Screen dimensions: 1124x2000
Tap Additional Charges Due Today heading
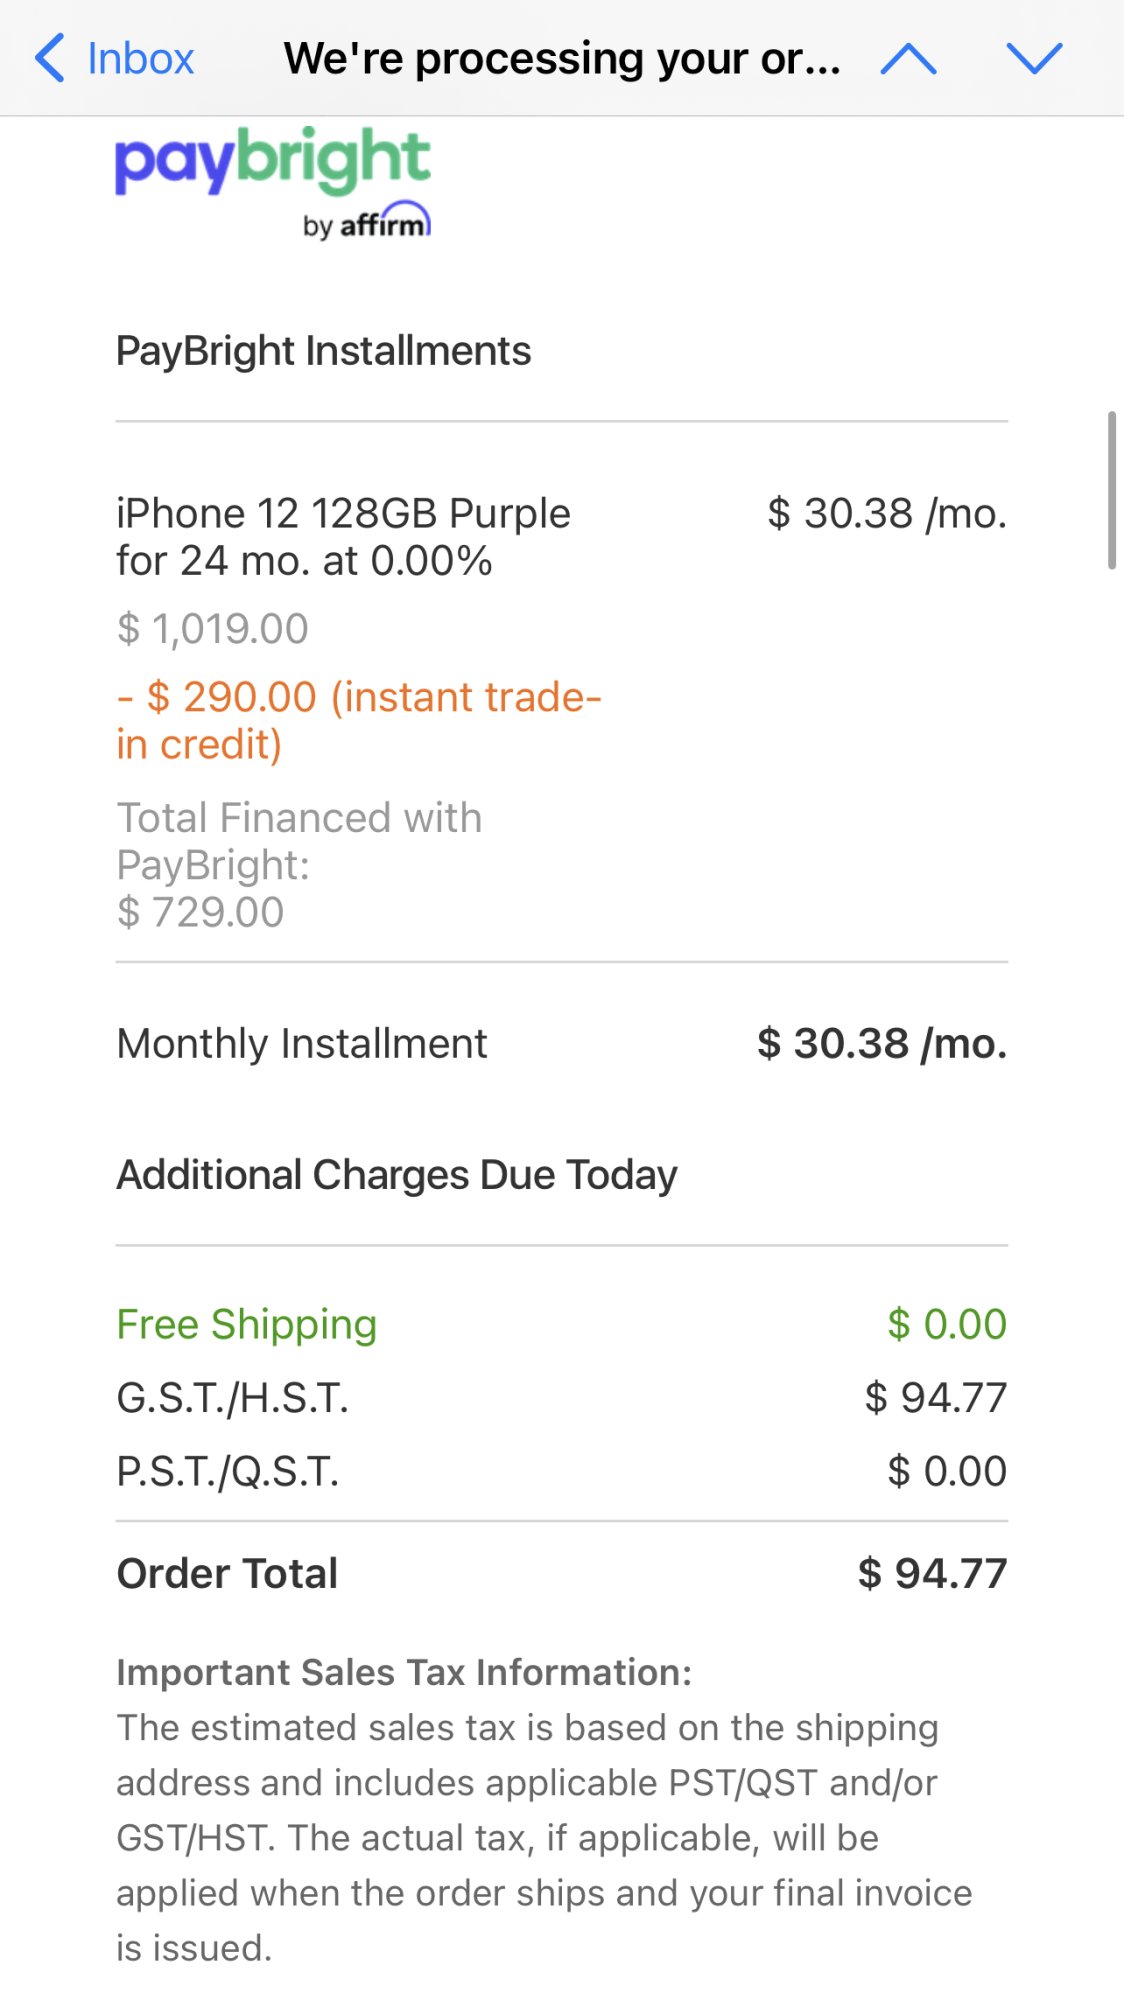coord(397,1175)
